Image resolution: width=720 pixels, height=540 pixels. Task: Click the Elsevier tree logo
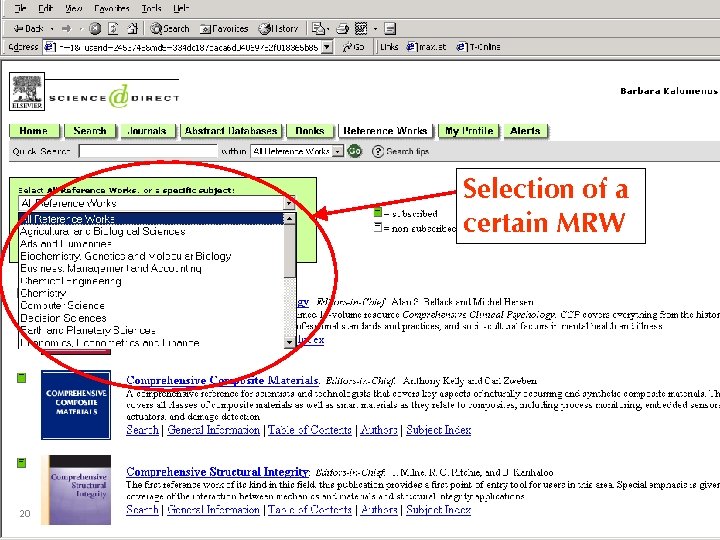[x=27, y=91]
